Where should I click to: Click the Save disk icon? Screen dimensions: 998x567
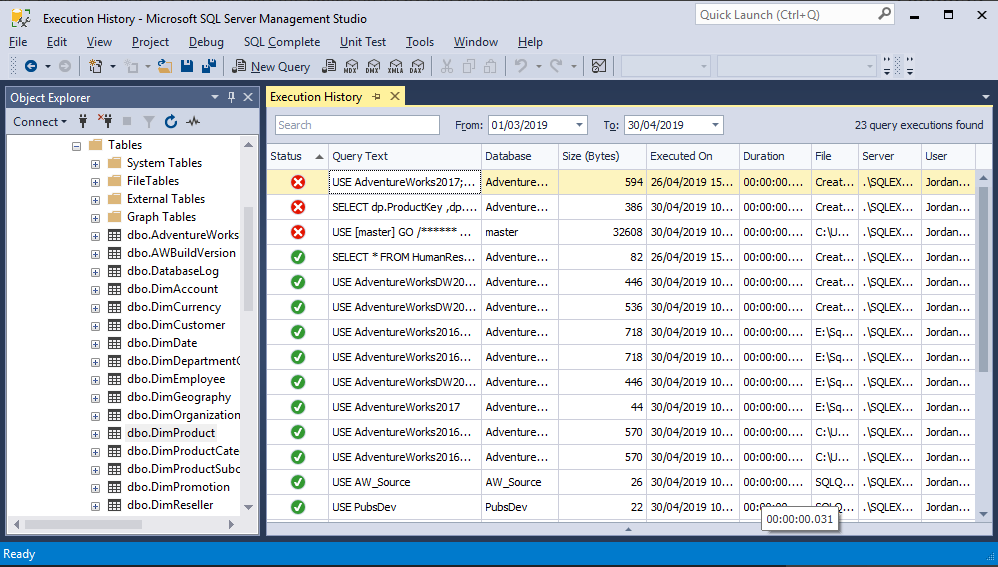(x=187, y=66)
